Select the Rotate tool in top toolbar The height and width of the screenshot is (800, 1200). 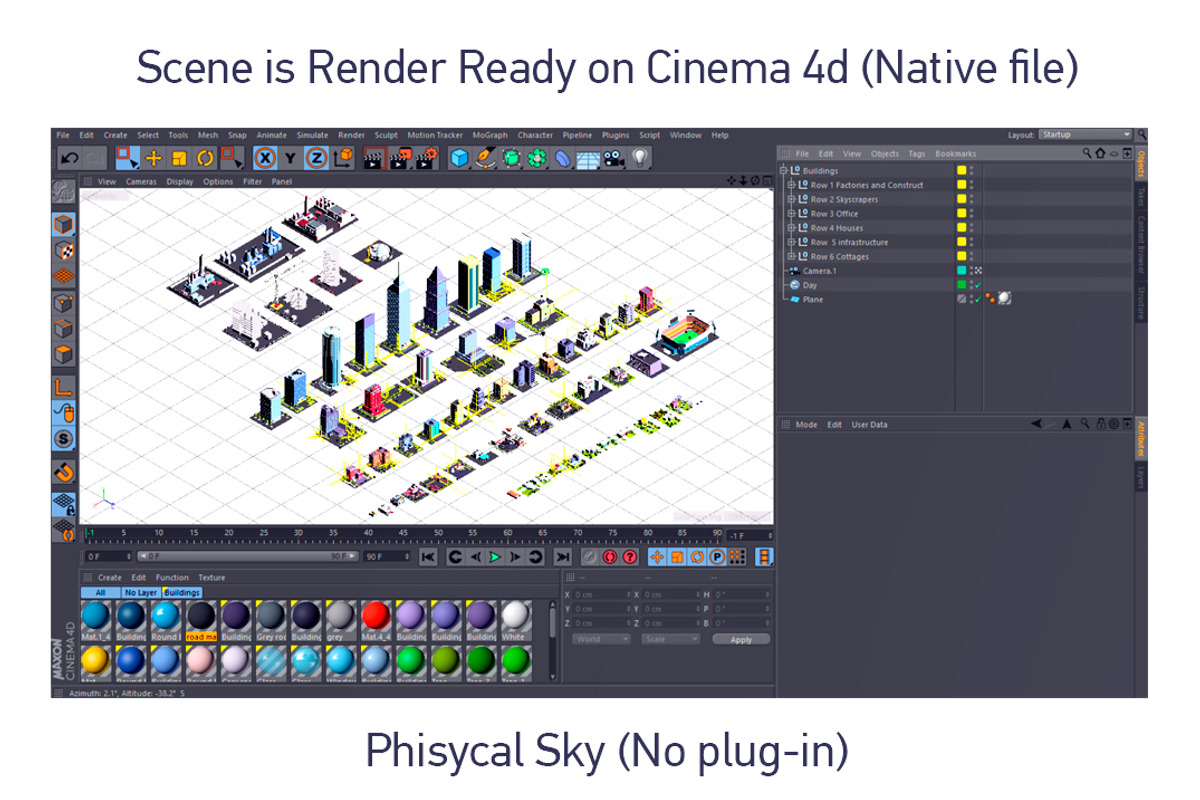[x=205, y=158]
